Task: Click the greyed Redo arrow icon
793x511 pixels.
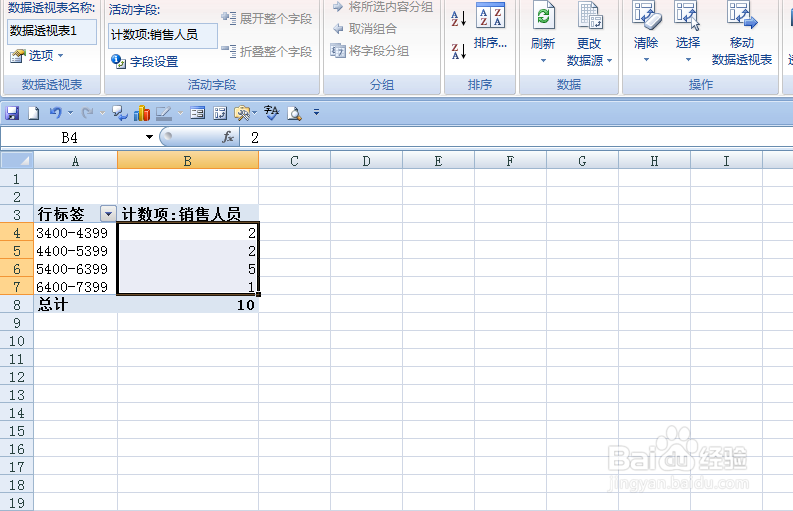Action: click(87, 112)
